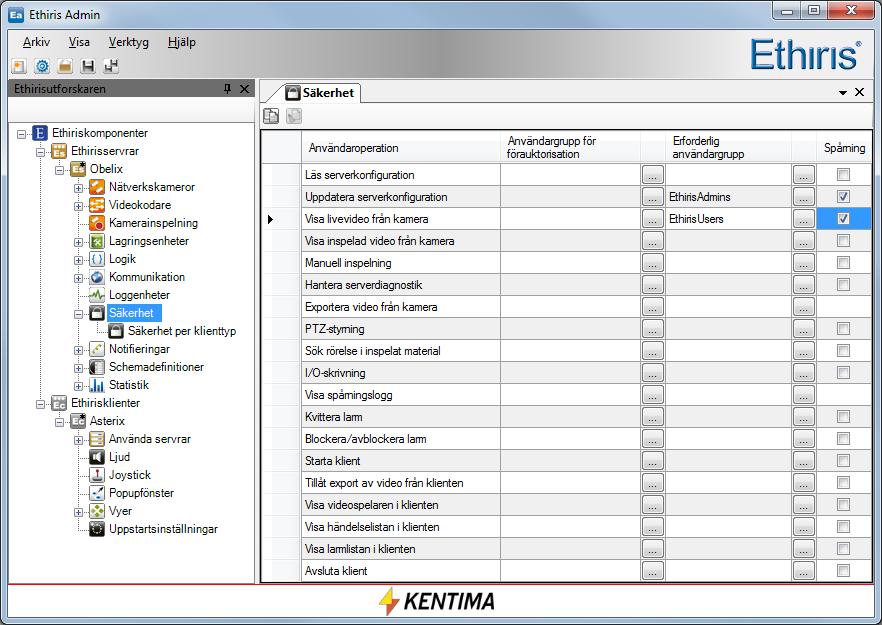
Task: Click the open folder toolbar icon
Action: [65, 66]
